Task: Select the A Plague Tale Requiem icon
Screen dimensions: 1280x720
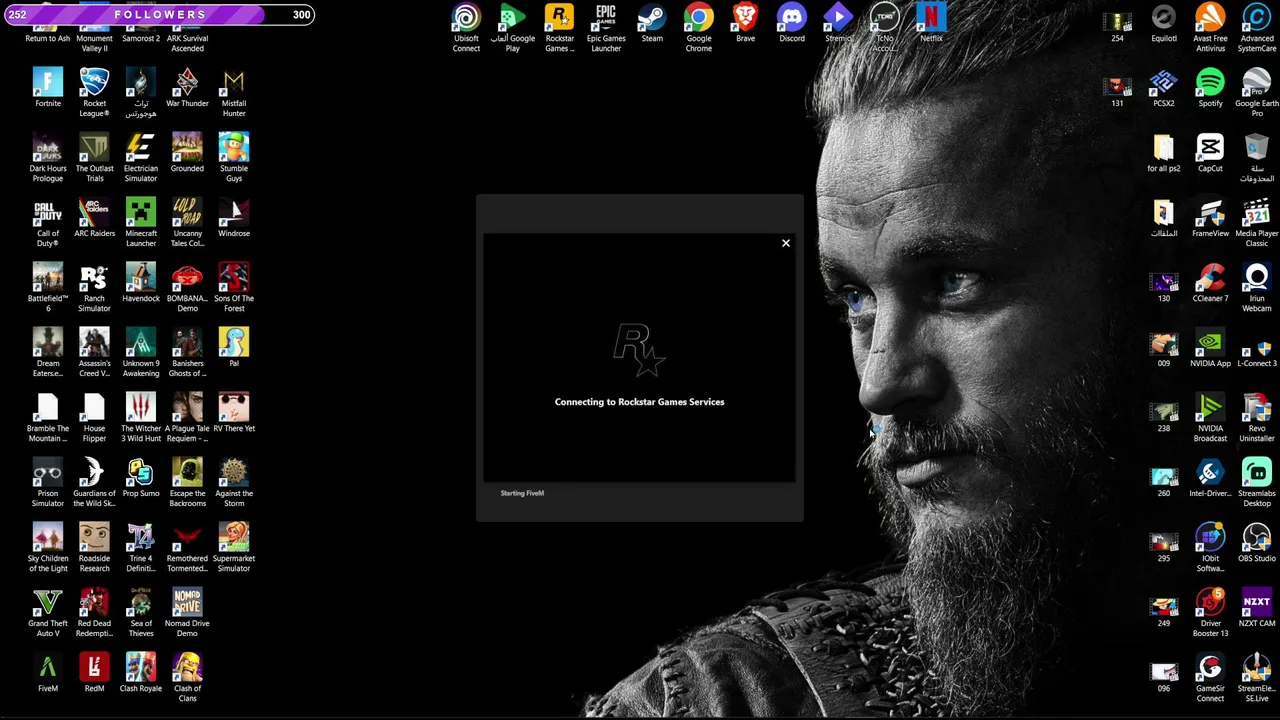Action: [x=187, y=417]
